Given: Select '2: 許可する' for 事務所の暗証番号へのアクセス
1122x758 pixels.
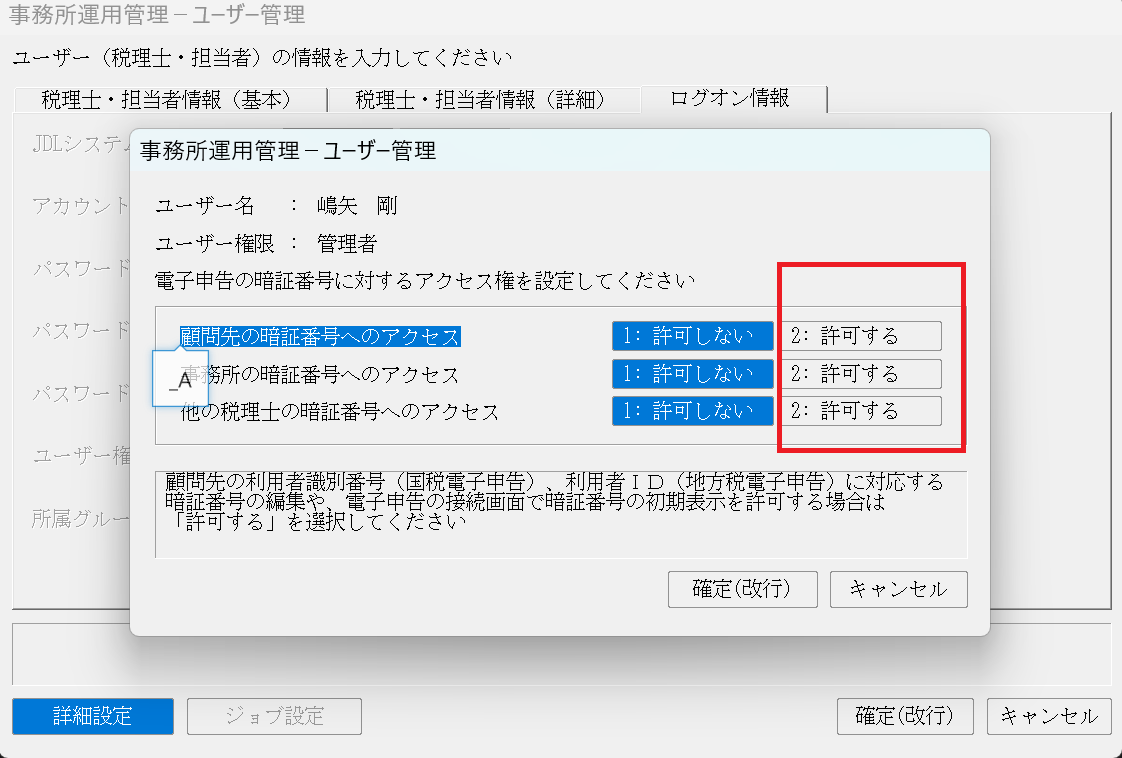Looking at the screenshot, I should click(861, 374).
